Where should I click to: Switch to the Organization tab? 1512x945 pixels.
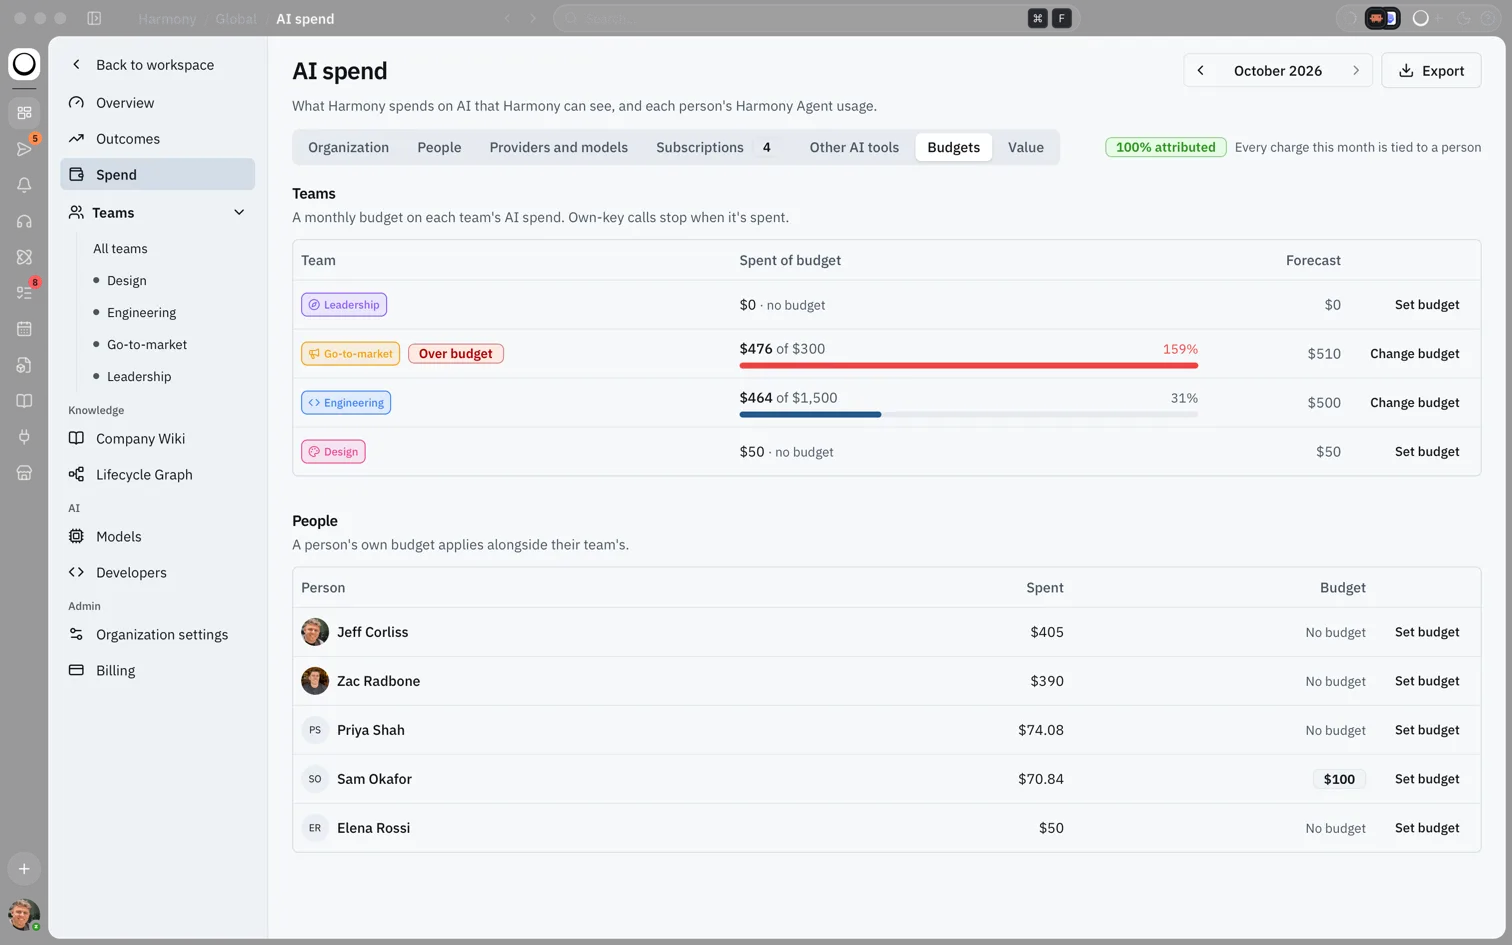coord(348,147)
